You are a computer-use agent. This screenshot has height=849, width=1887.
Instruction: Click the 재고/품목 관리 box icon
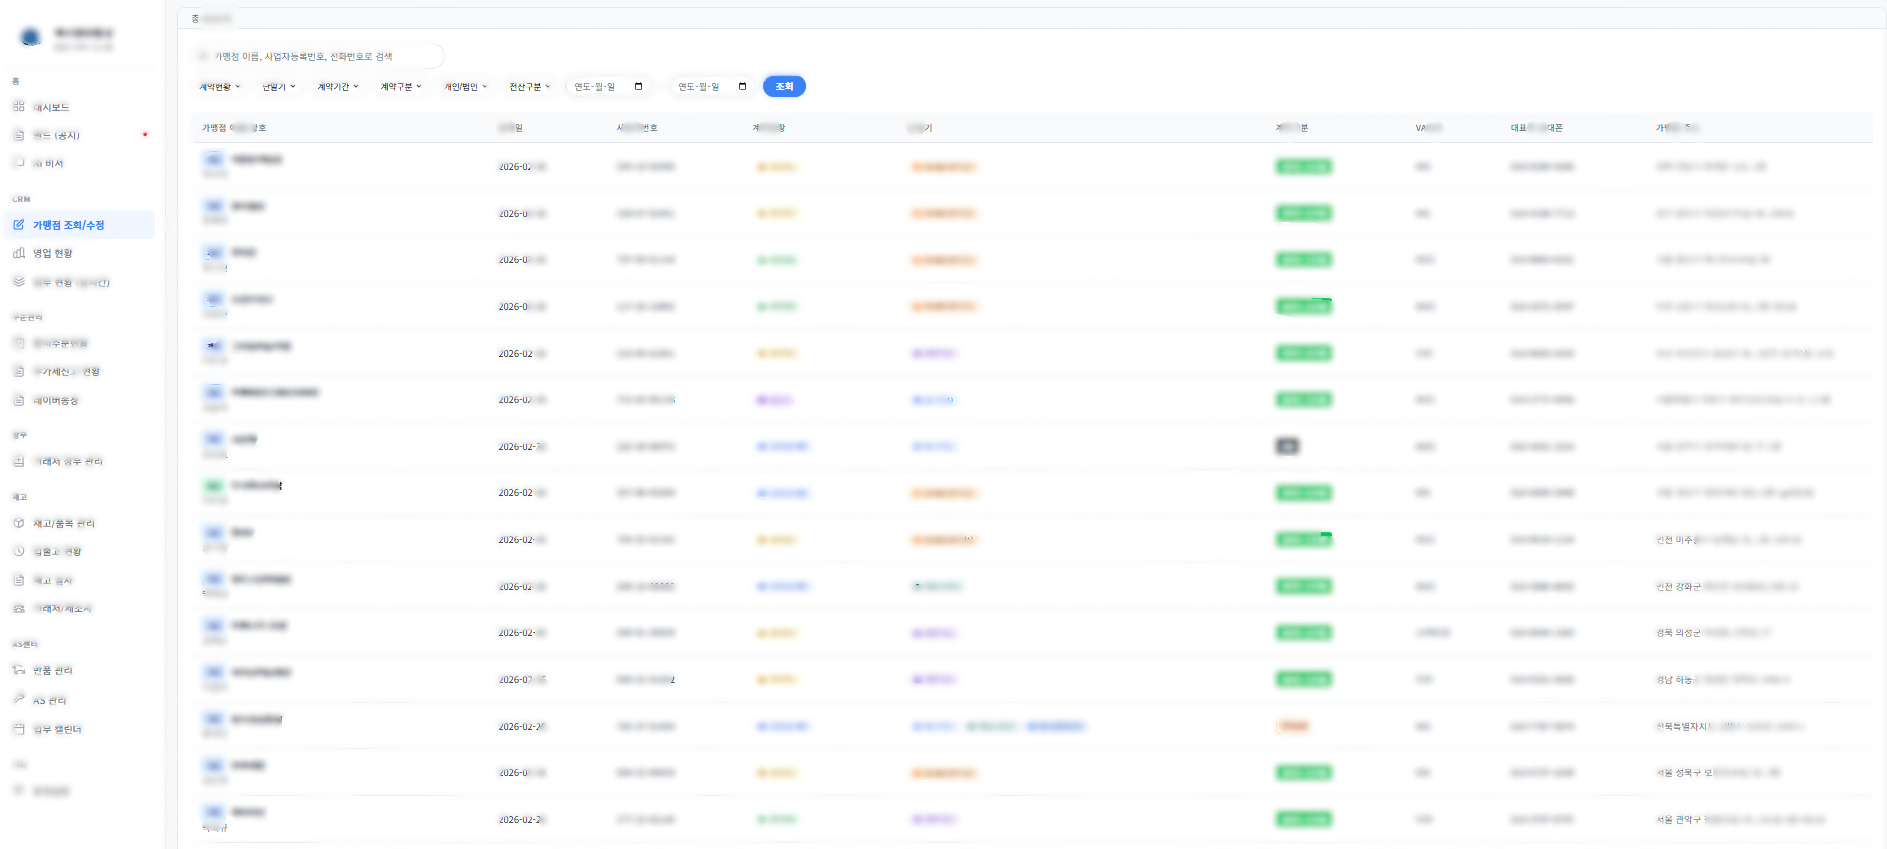[19, 523]
